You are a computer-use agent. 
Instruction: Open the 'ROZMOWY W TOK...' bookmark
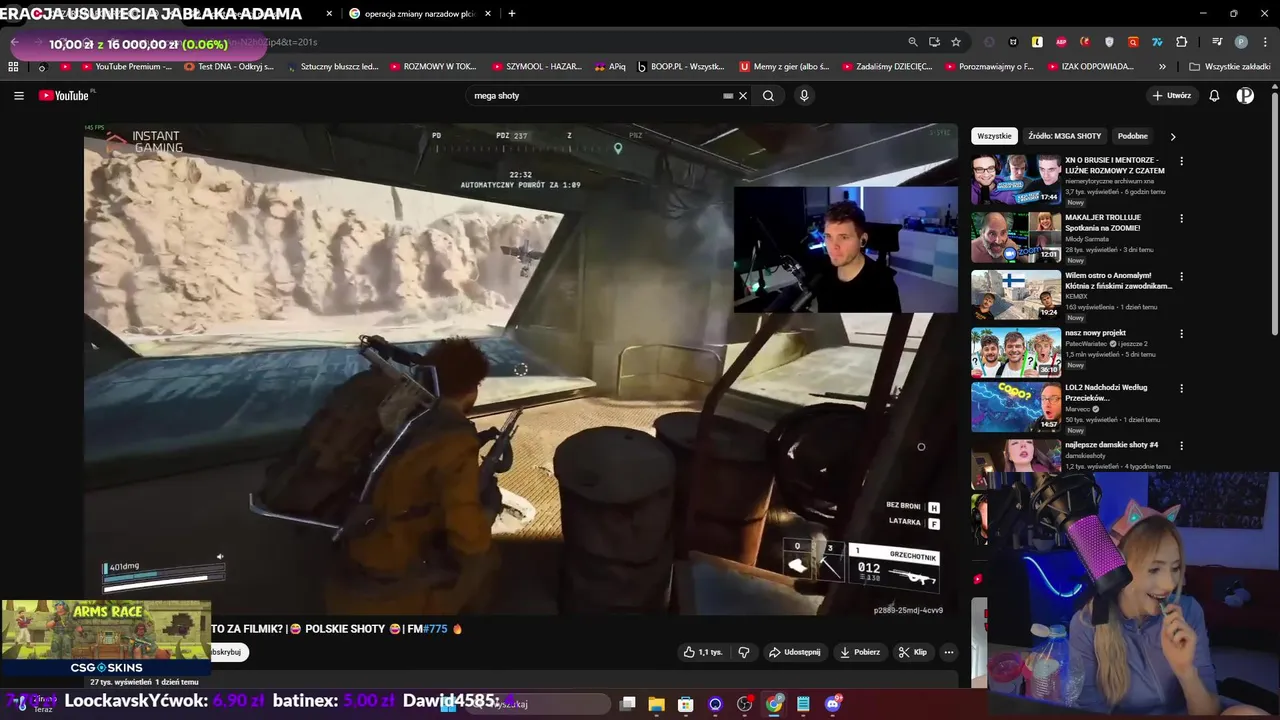[x=432, y=67]
